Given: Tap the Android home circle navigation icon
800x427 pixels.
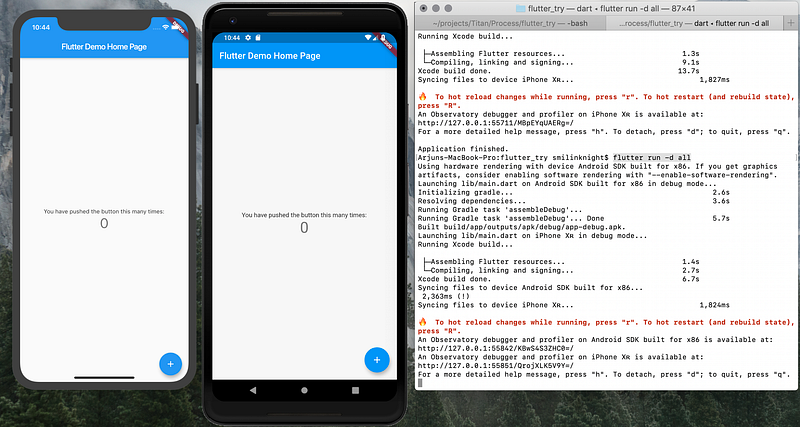Looking at the screenshot, I should pyautogui.click(x=305, y=390).
